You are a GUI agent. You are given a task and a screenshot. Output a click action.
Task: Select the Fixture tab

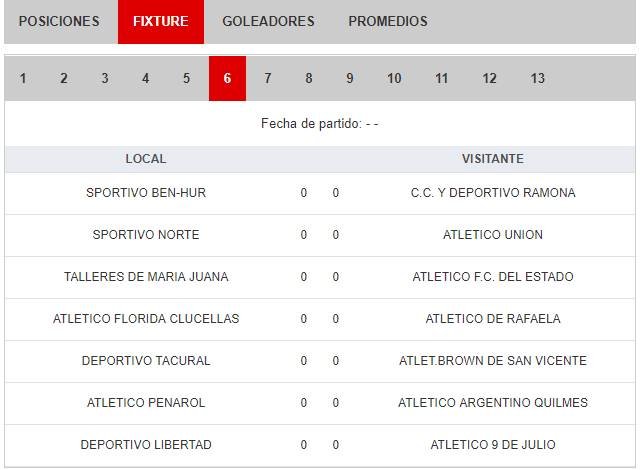(160, 21)
